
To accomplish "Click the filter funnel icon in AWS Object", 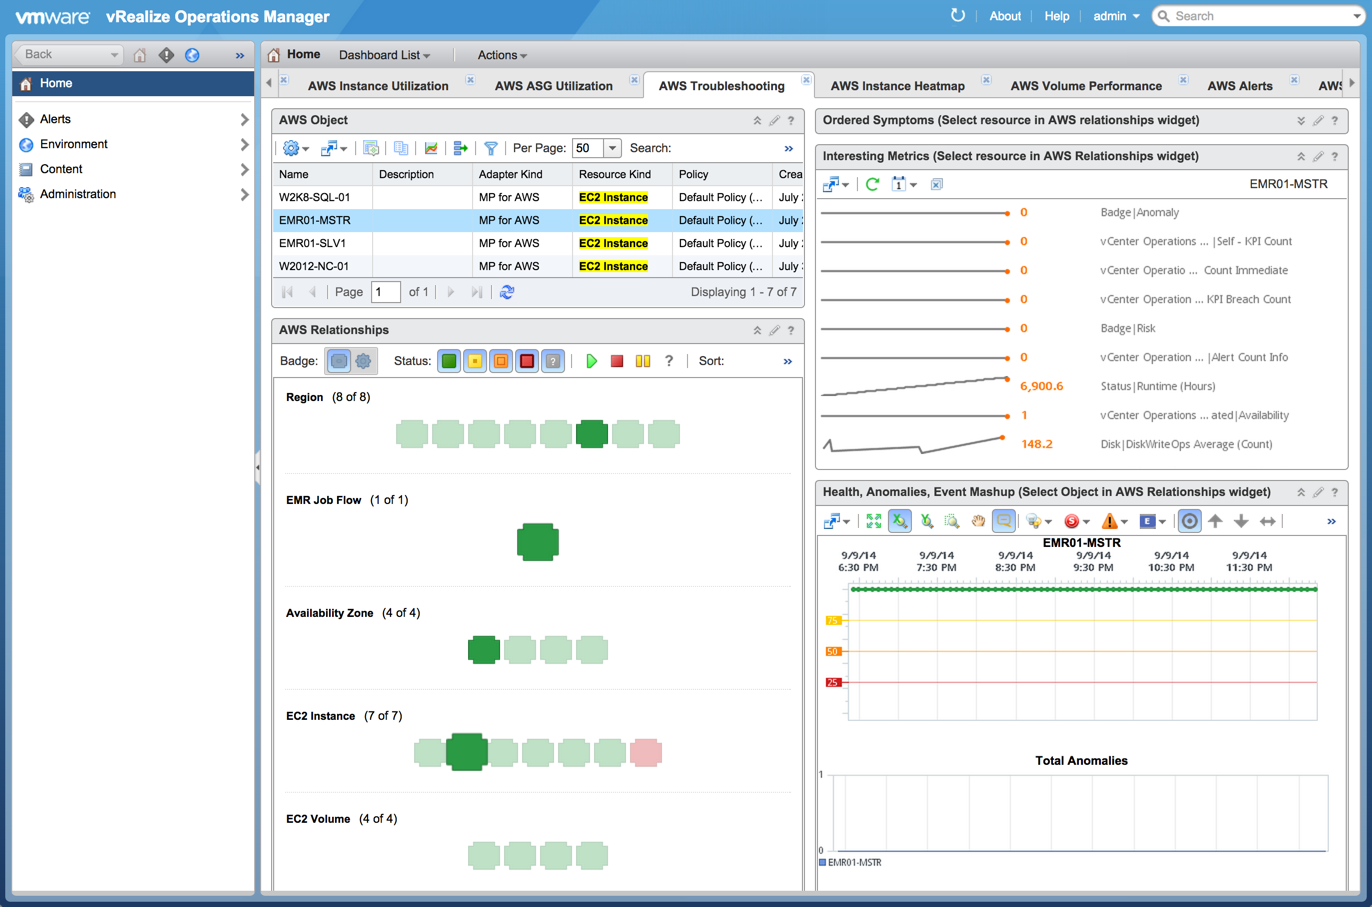I will tap(491, 148).
